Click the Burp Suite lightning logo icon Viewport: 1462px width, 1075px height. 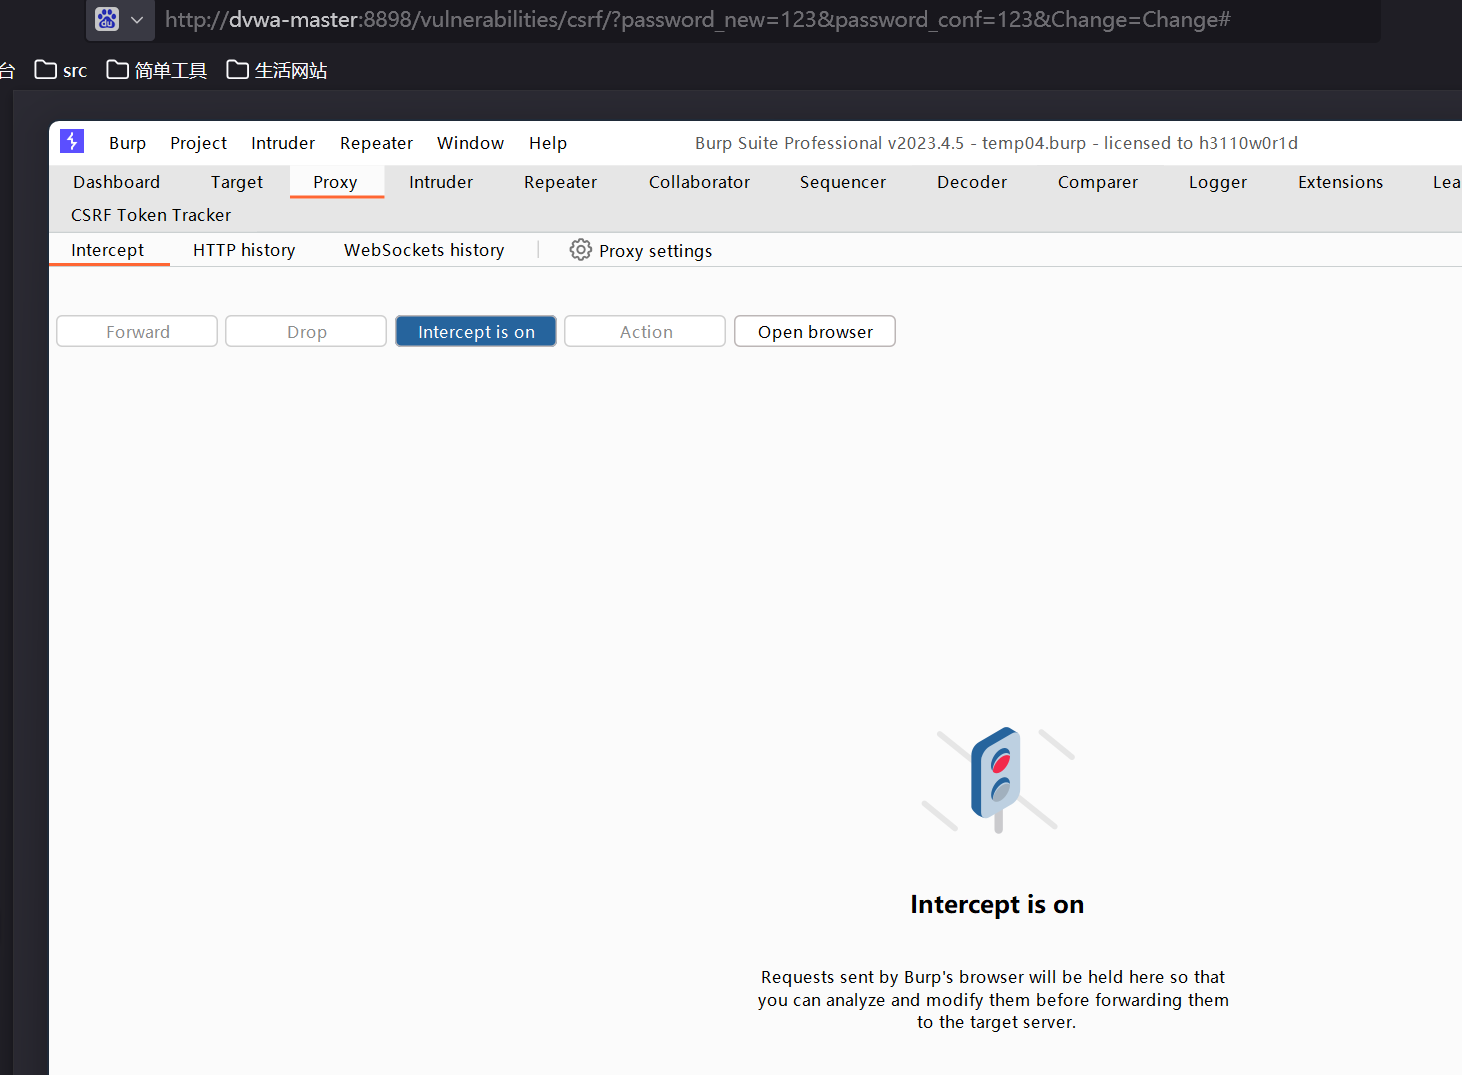72,141
